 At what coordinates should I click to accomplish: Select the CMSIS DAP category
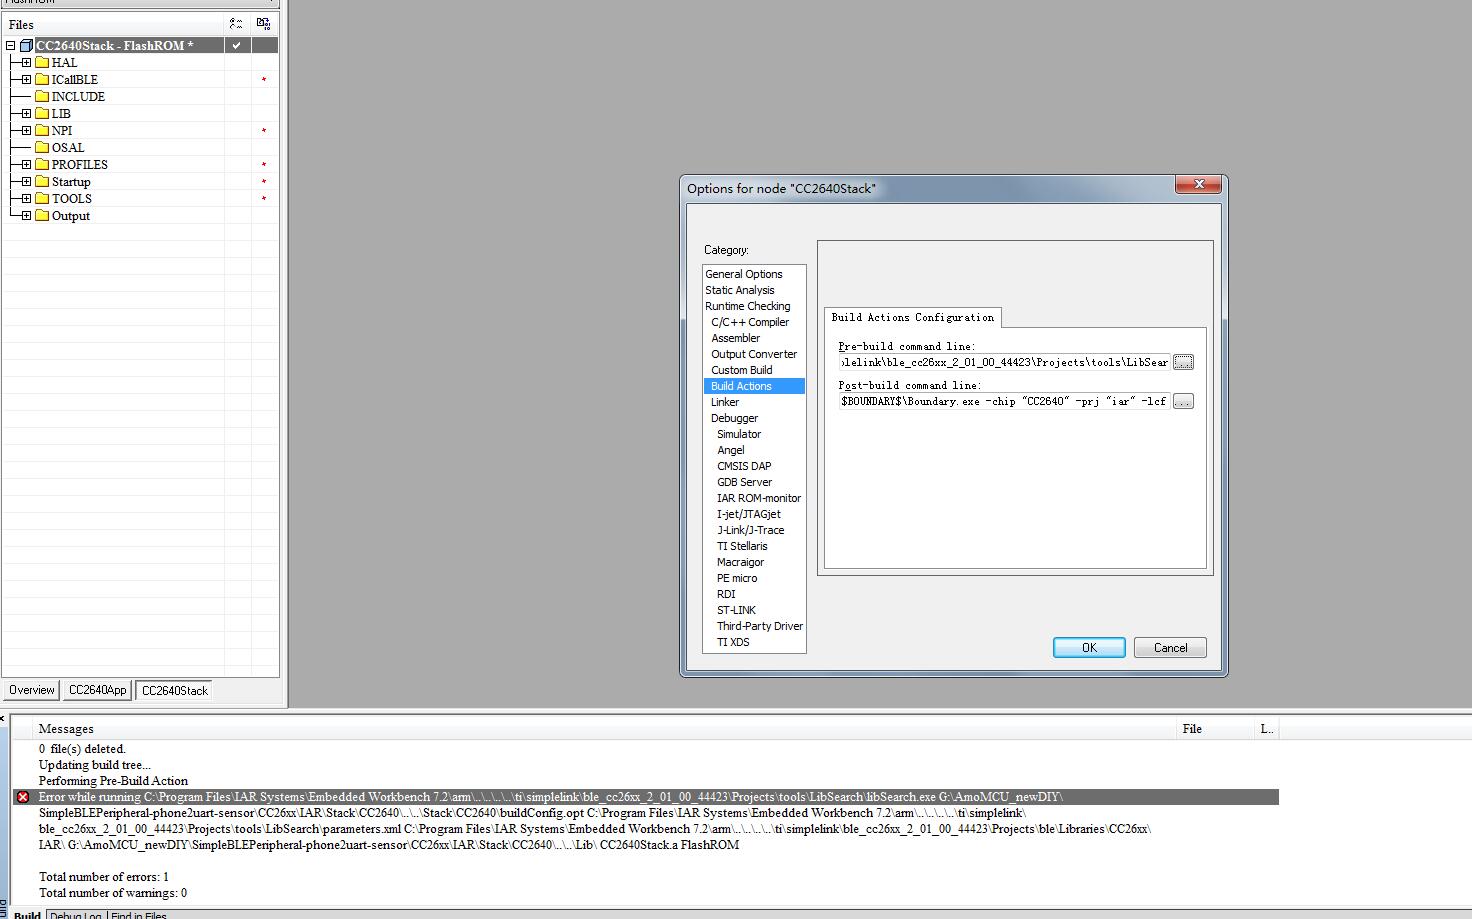[x=744, y=466]
